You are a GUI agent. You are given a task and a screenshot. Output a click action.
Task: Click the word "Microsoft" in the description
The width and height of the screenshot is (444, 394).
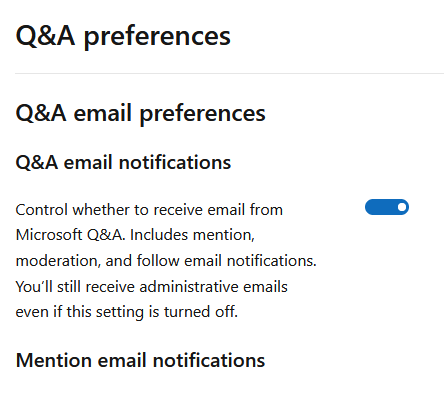tap(49, 235)
